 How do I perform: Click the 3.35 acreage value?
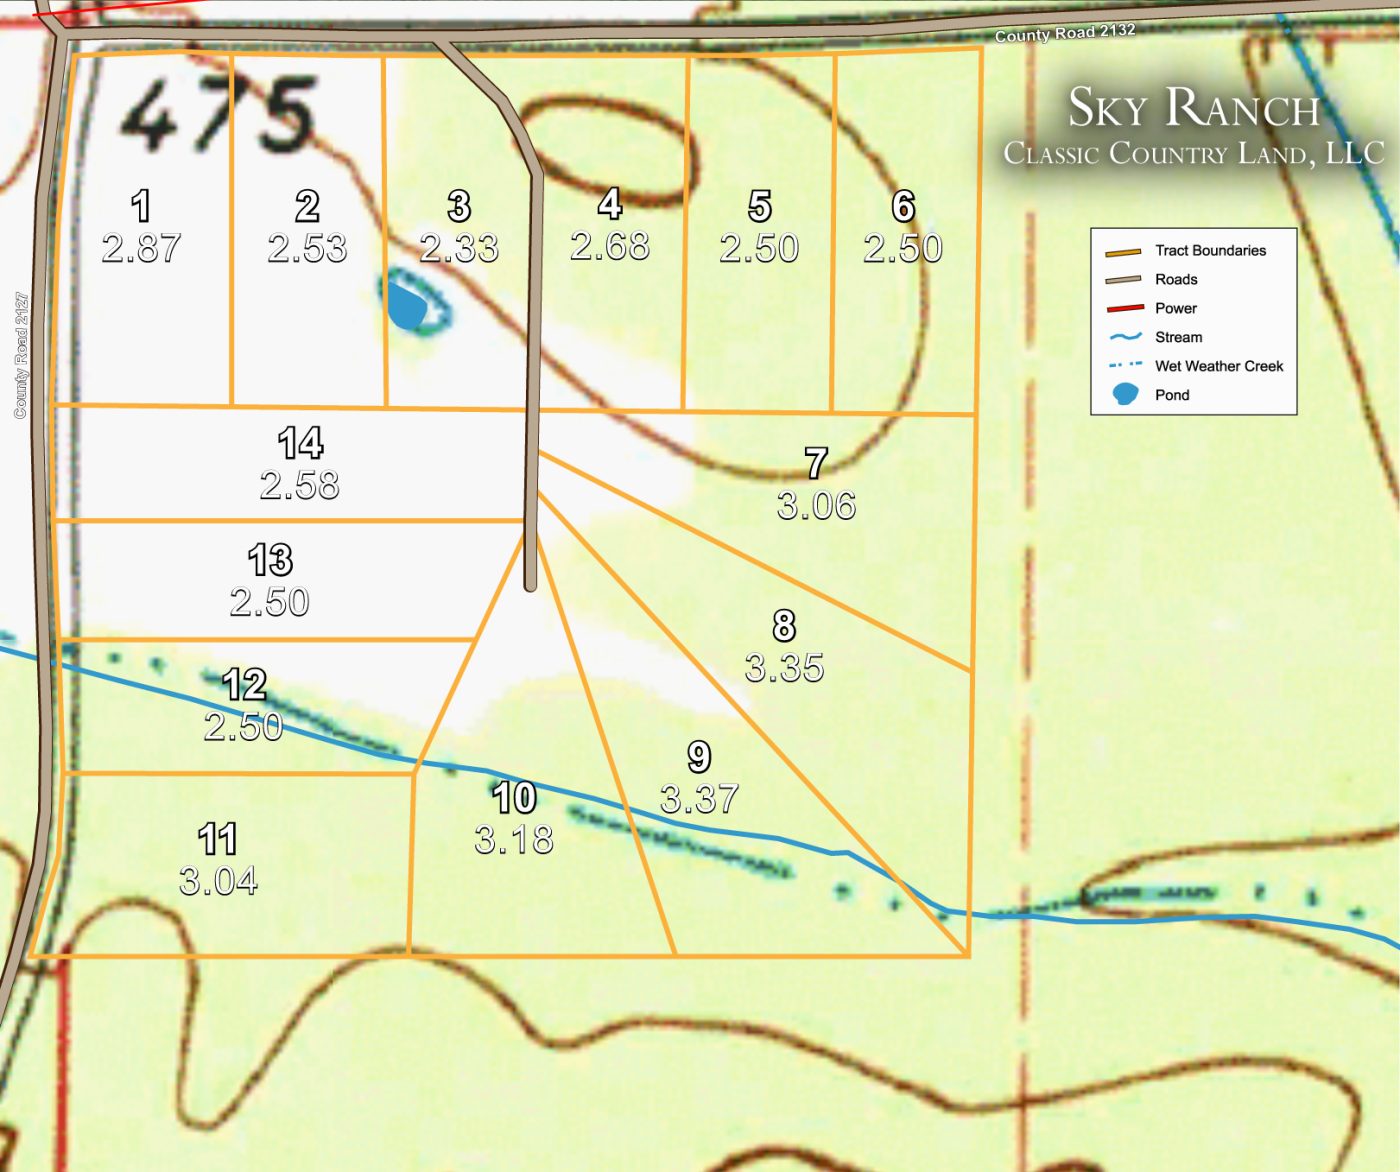785,668
